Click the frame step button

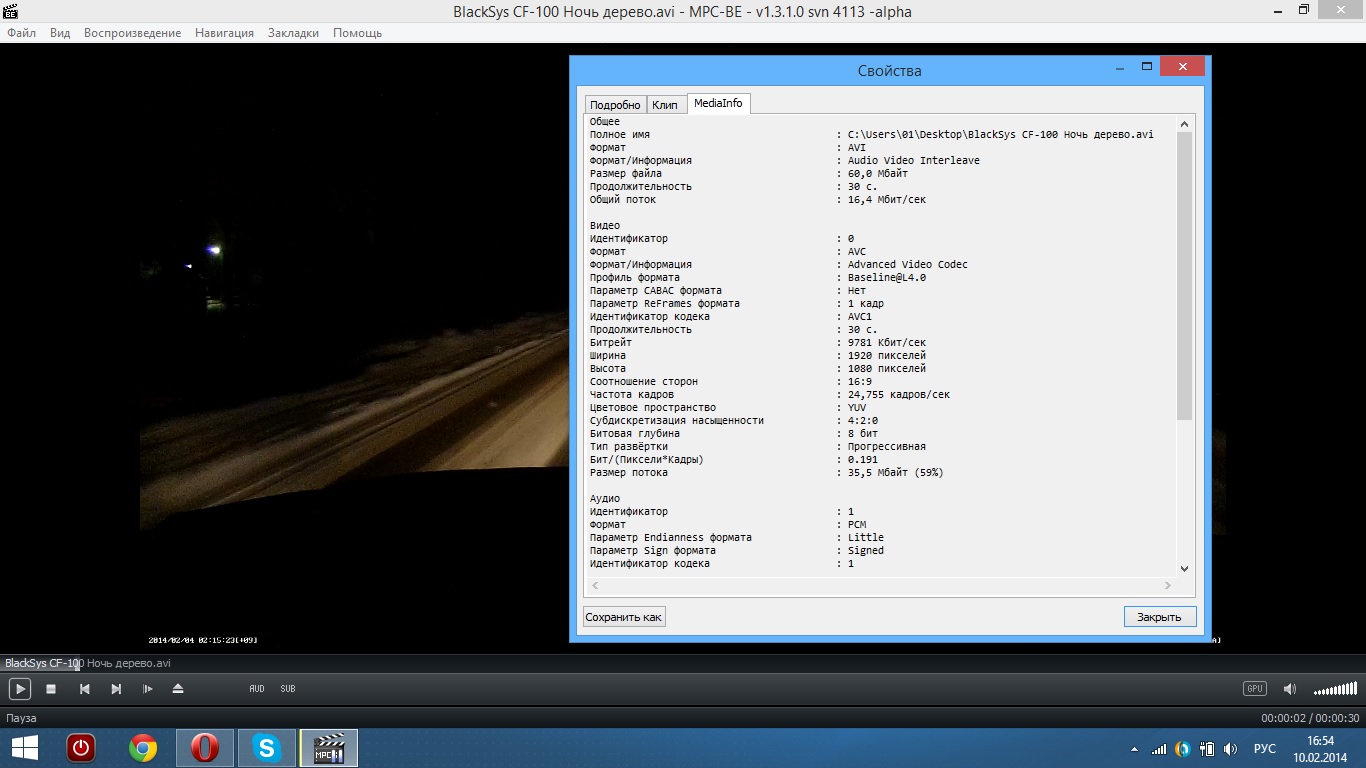click(148, 689)
